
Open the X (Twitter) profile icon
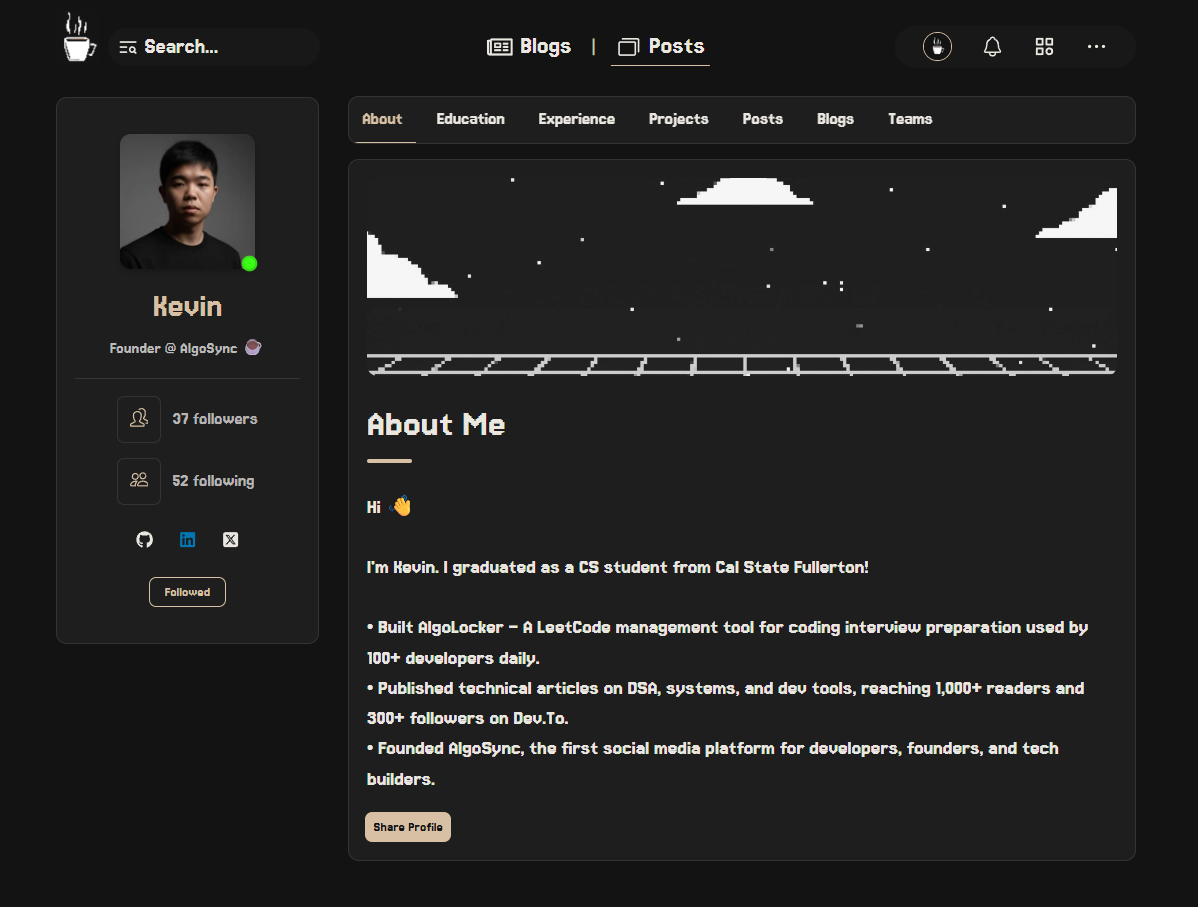230,539
